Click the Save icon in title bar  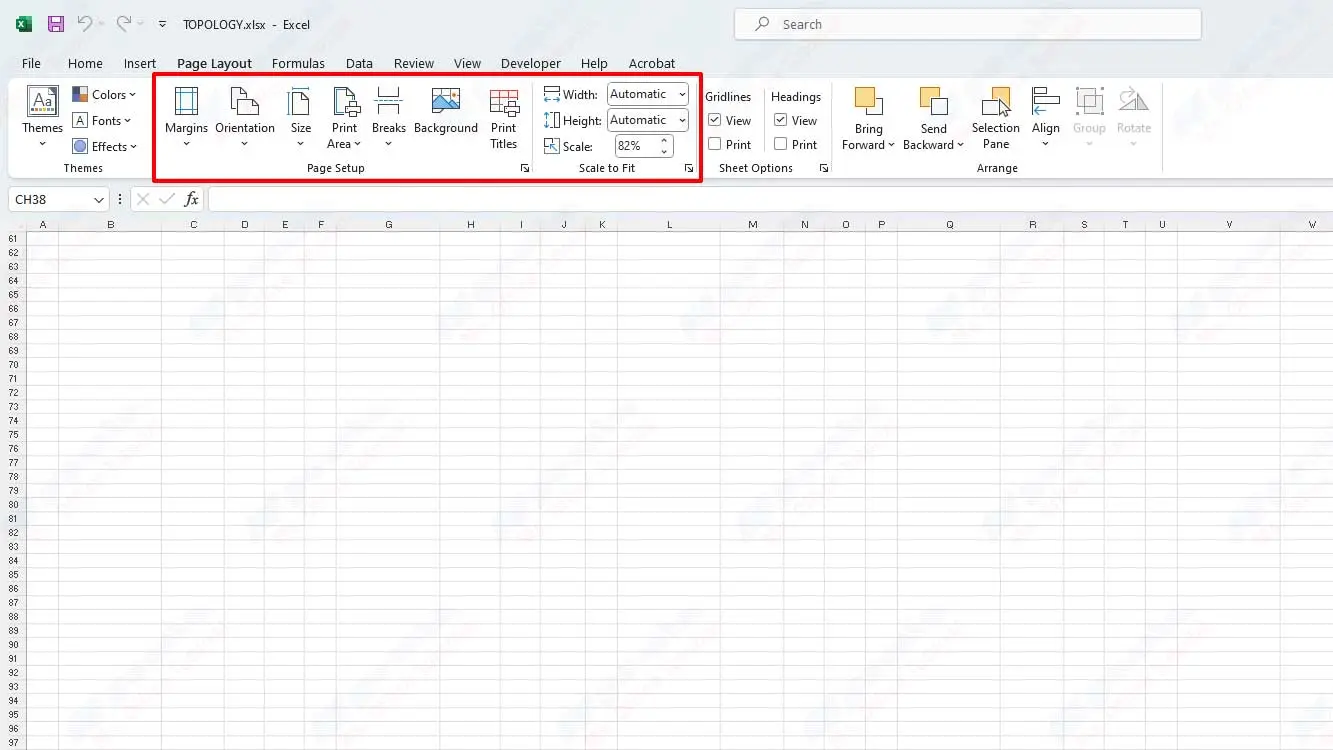(56, 24)
